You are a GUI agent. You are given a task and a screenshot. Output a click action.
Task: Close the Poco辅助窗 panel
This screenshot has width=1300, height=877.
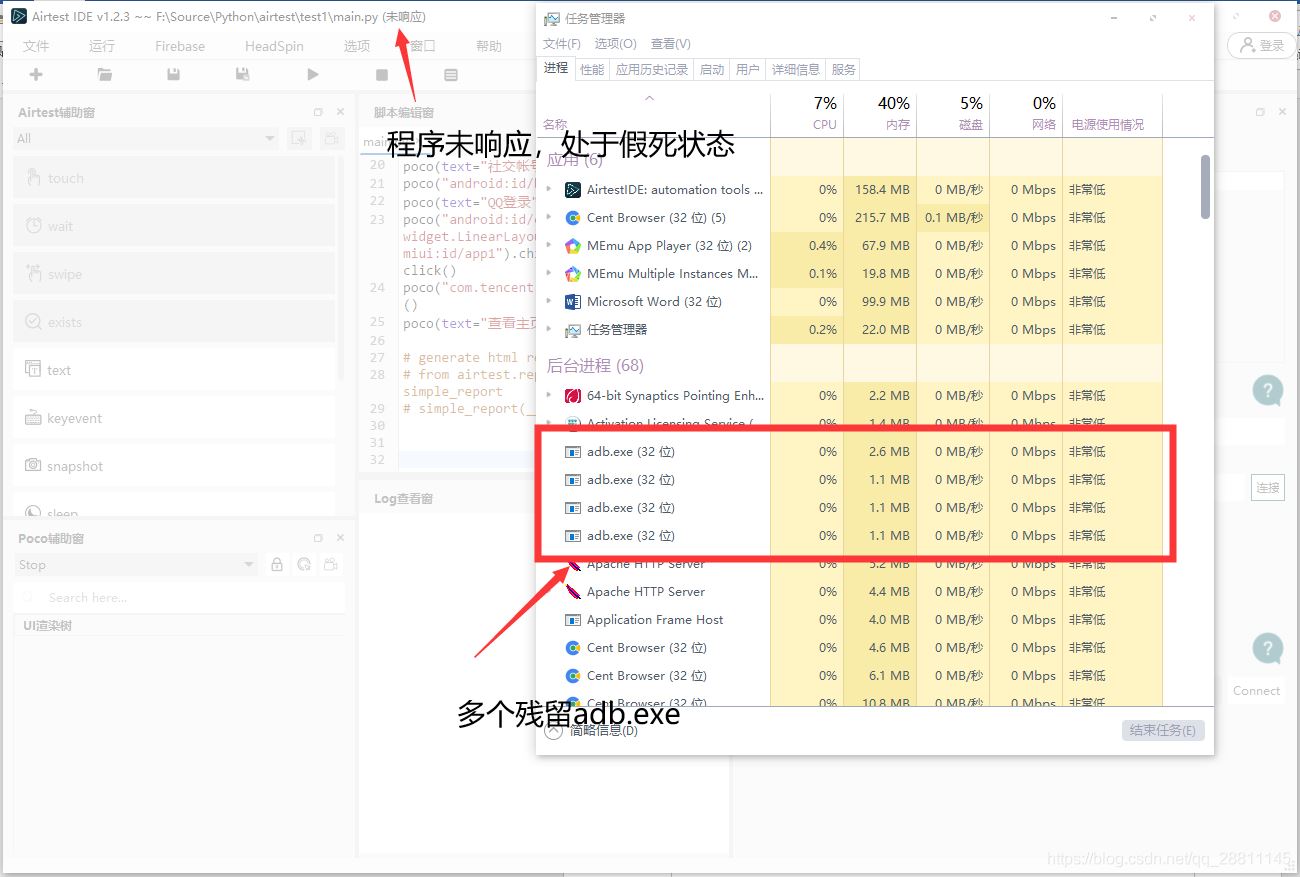pos(340,538)
